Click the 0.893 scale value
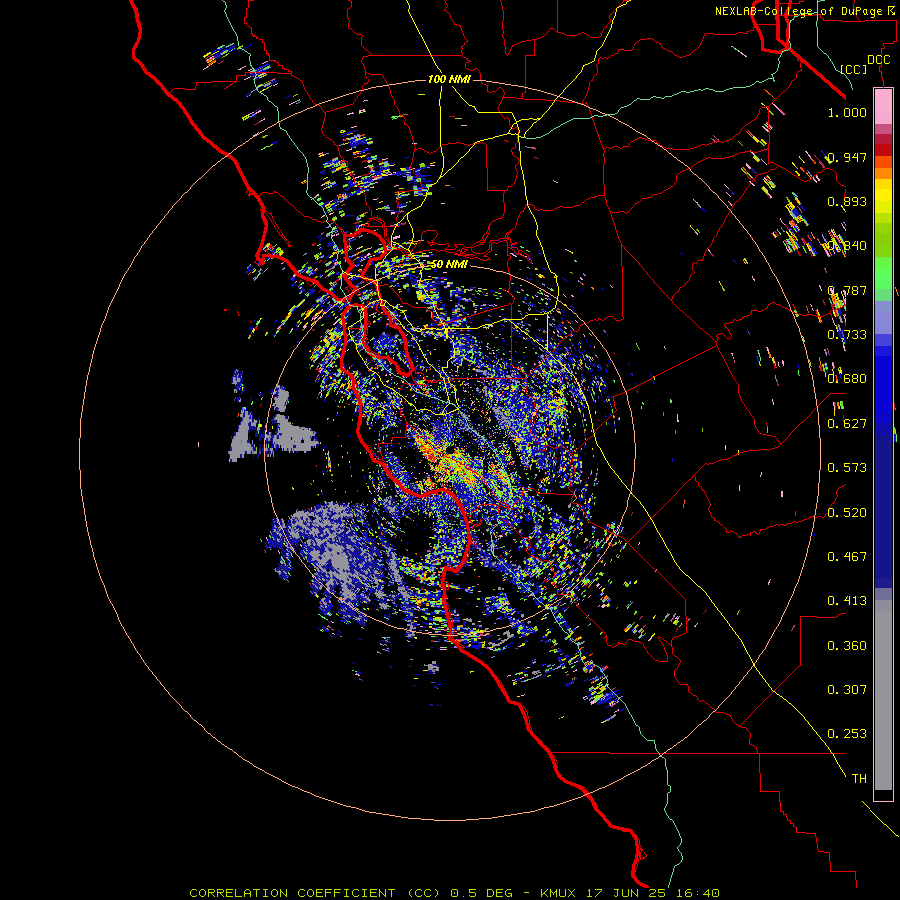The width and height of the screenshot is (900, 900). [847, 201]
